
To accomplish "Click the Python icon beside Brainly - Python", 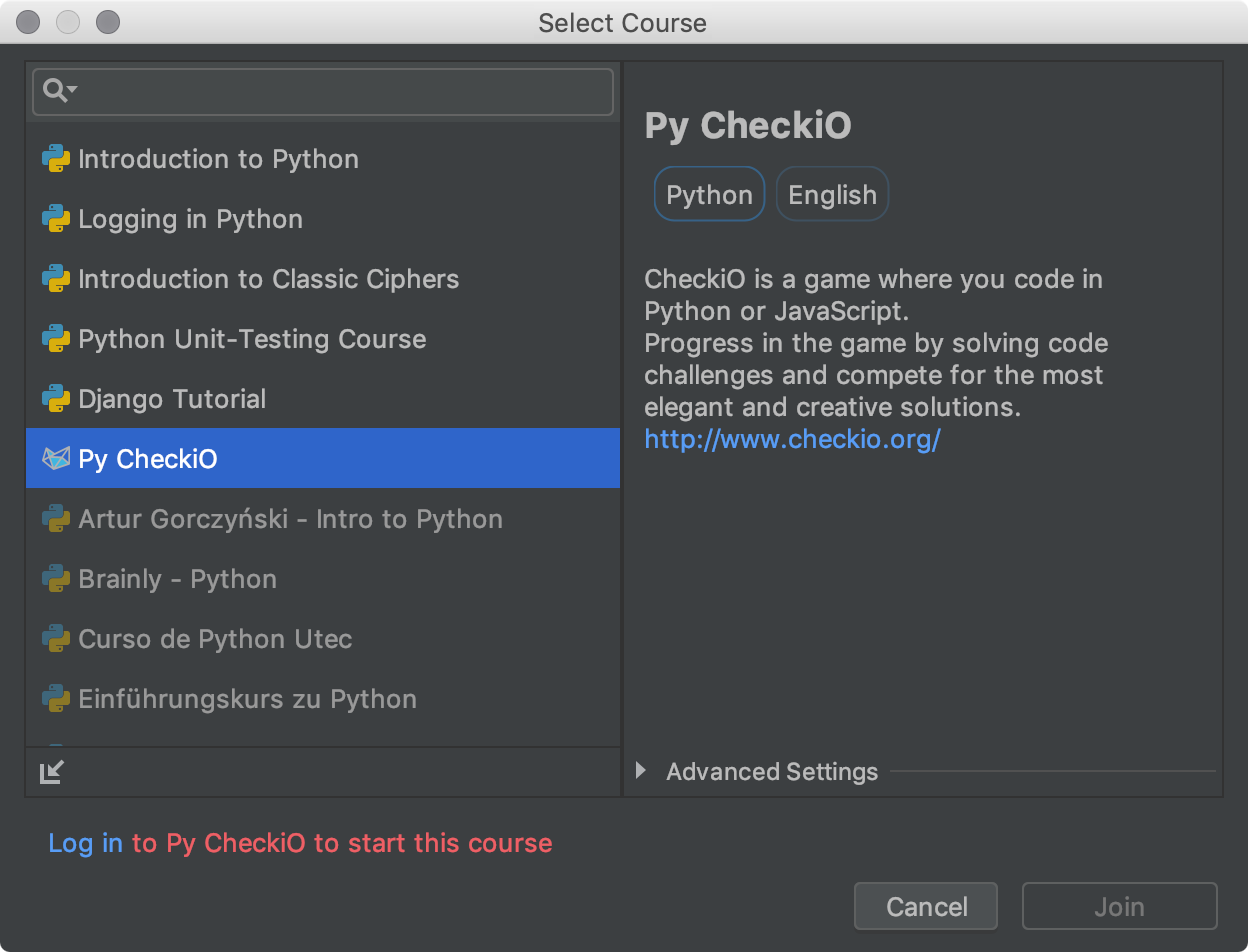I will 56,579.
